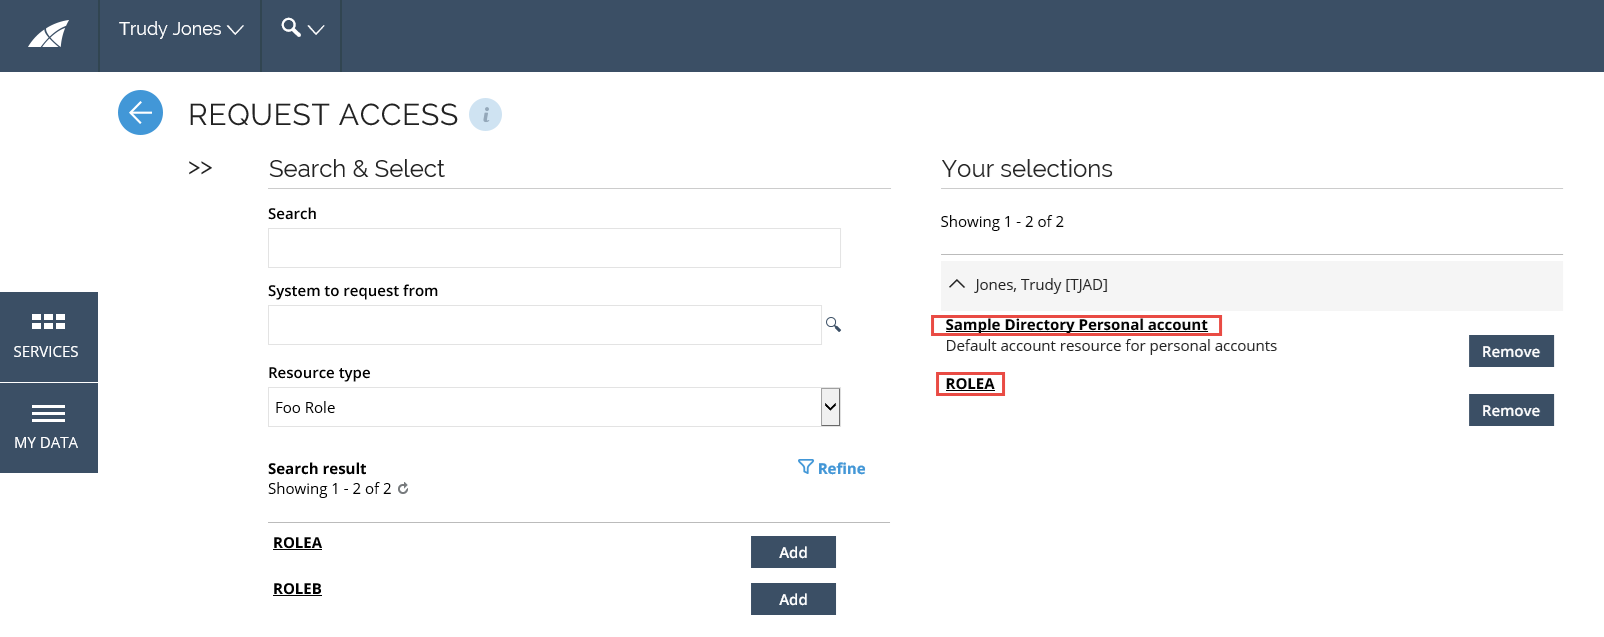This screenshot has height=637, width=1604.
Task: Refresh search results using reload icon
Action: (x=403, y=489)
